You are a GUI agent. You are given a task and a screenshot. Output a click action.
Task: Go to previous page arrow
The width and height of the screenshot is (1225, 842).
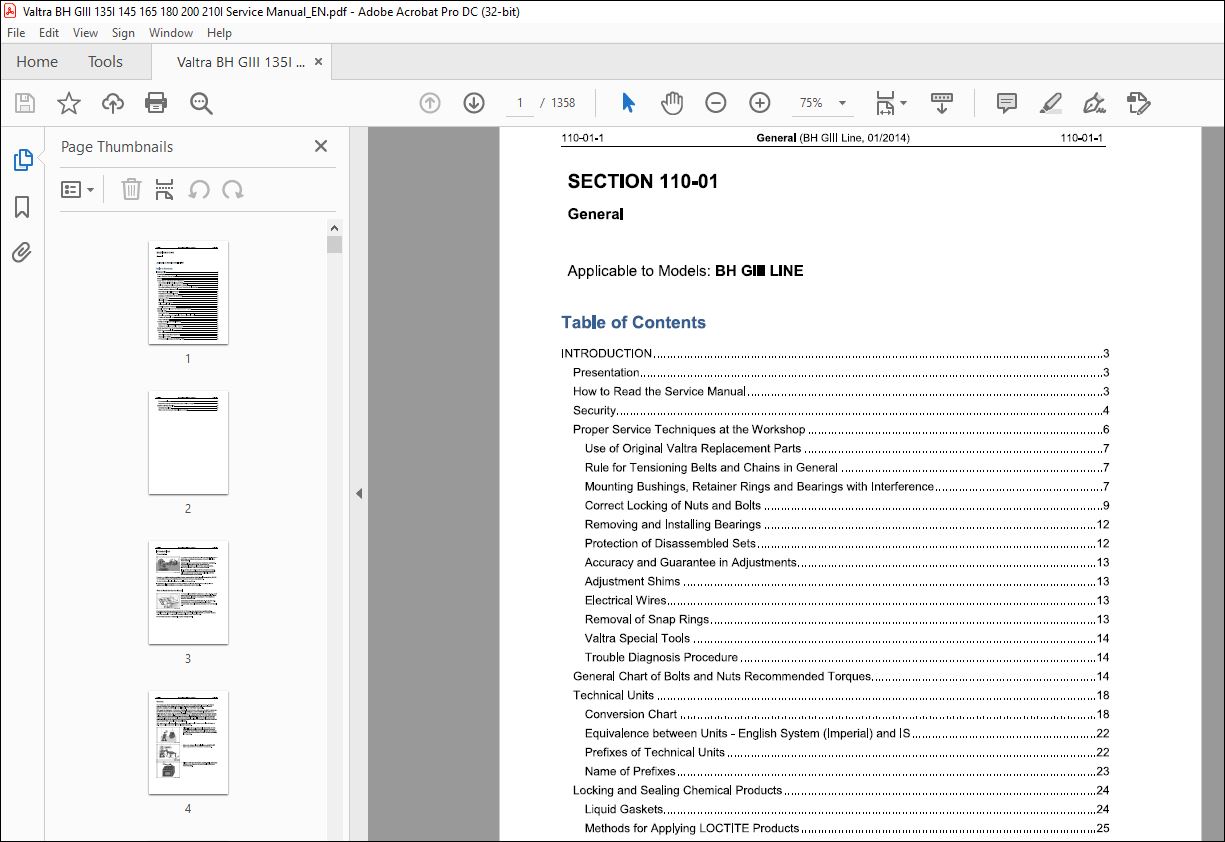point(430,103)
